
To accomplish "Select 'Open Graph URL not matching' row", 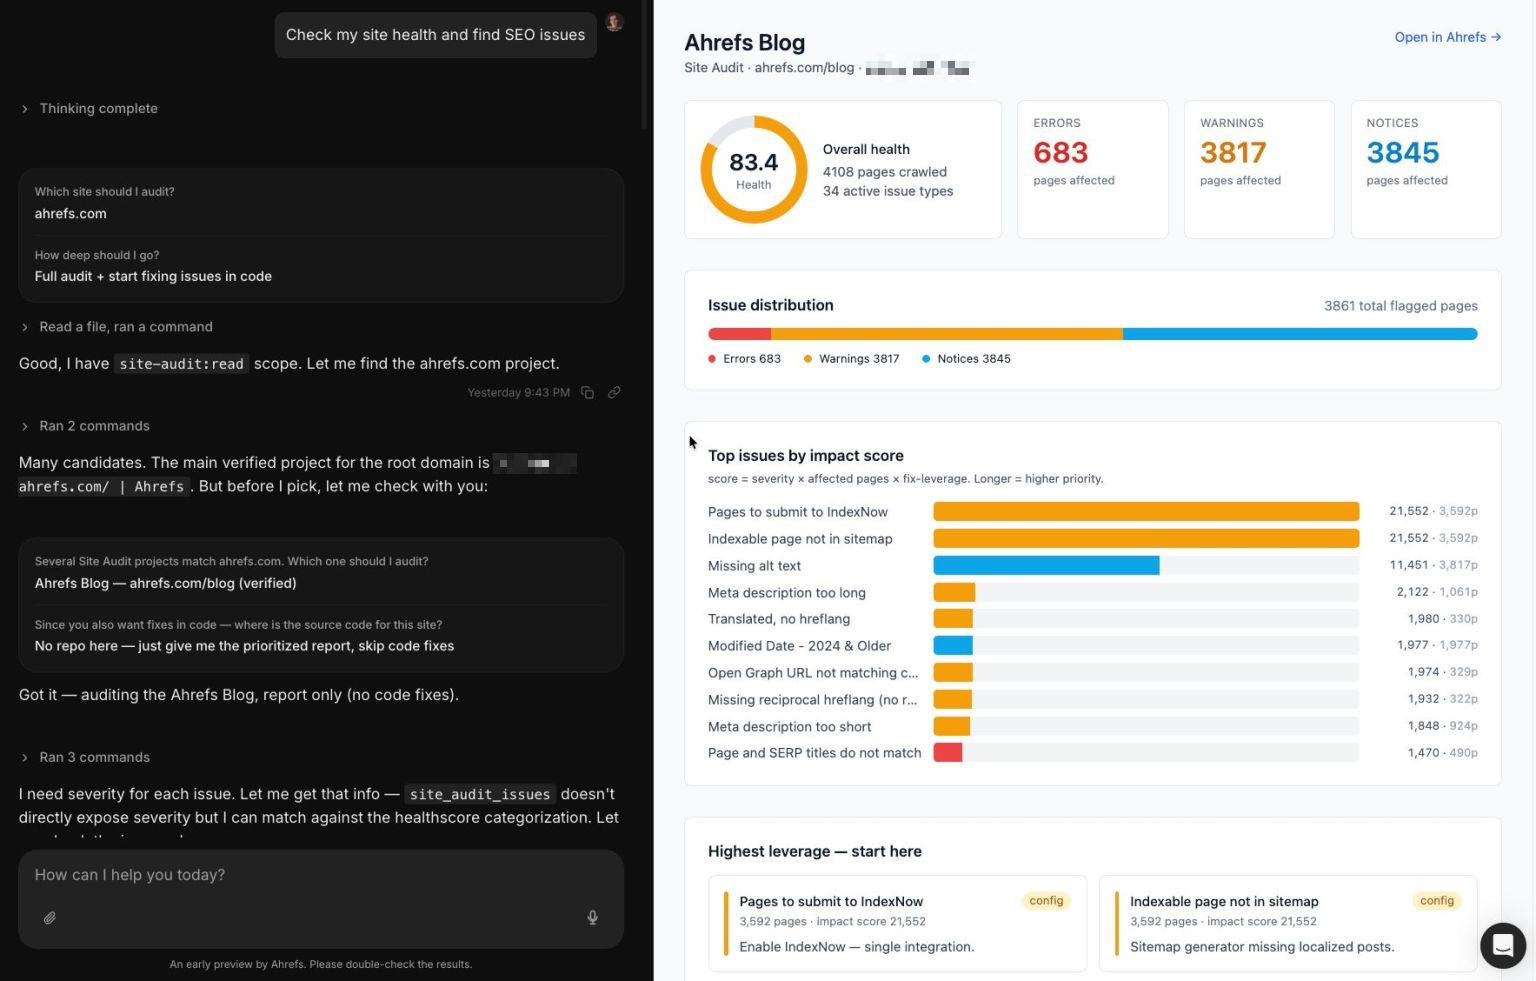I will tap(1092, 673).
